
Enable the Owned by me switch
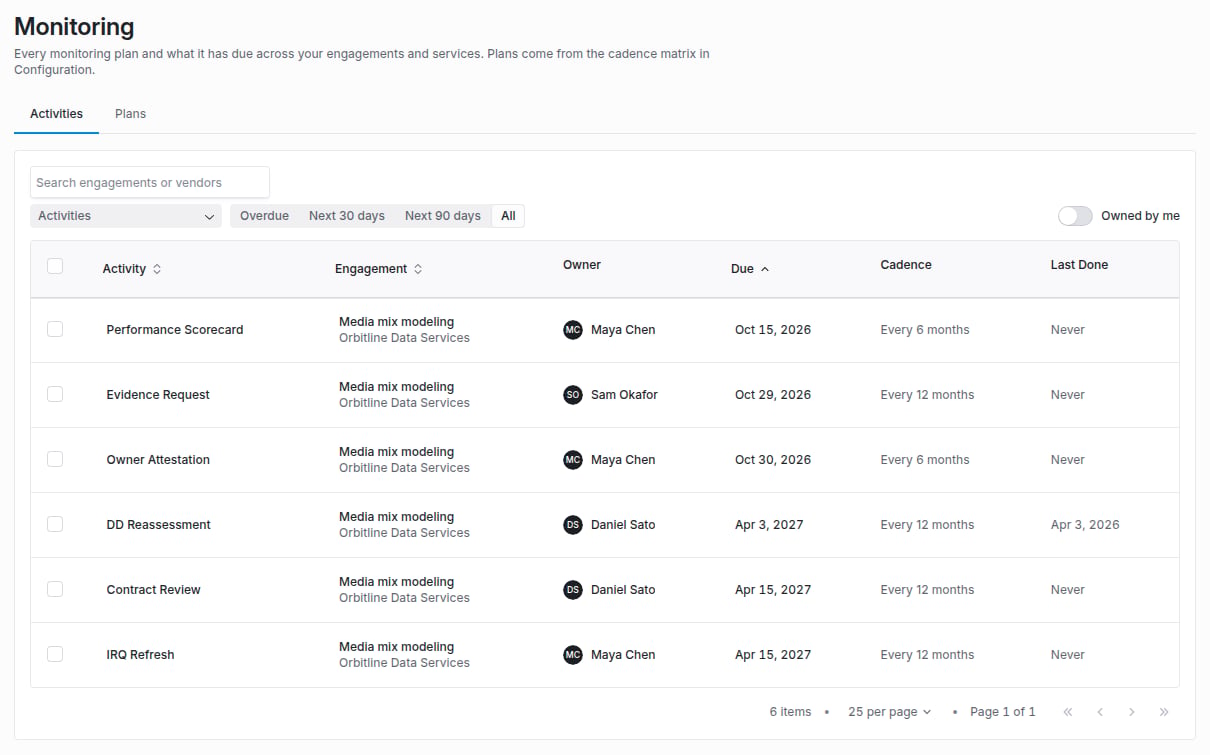click(x=1075, y=216)
